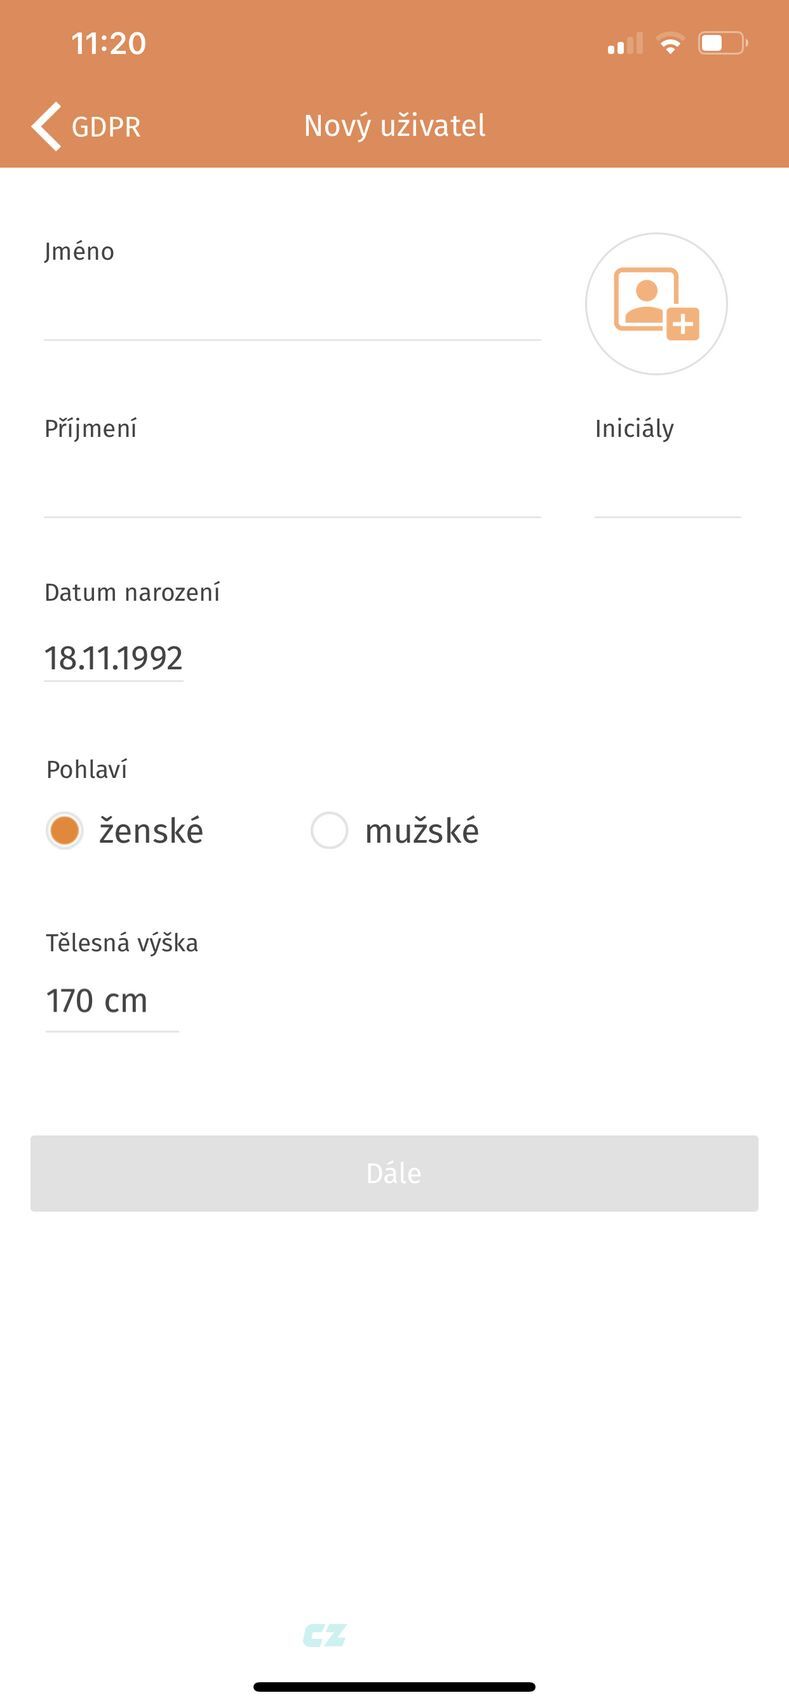Select the mužské radio button
This screenshot has height=1707, width=789.
pyautogui.click(x=329, y=830)
